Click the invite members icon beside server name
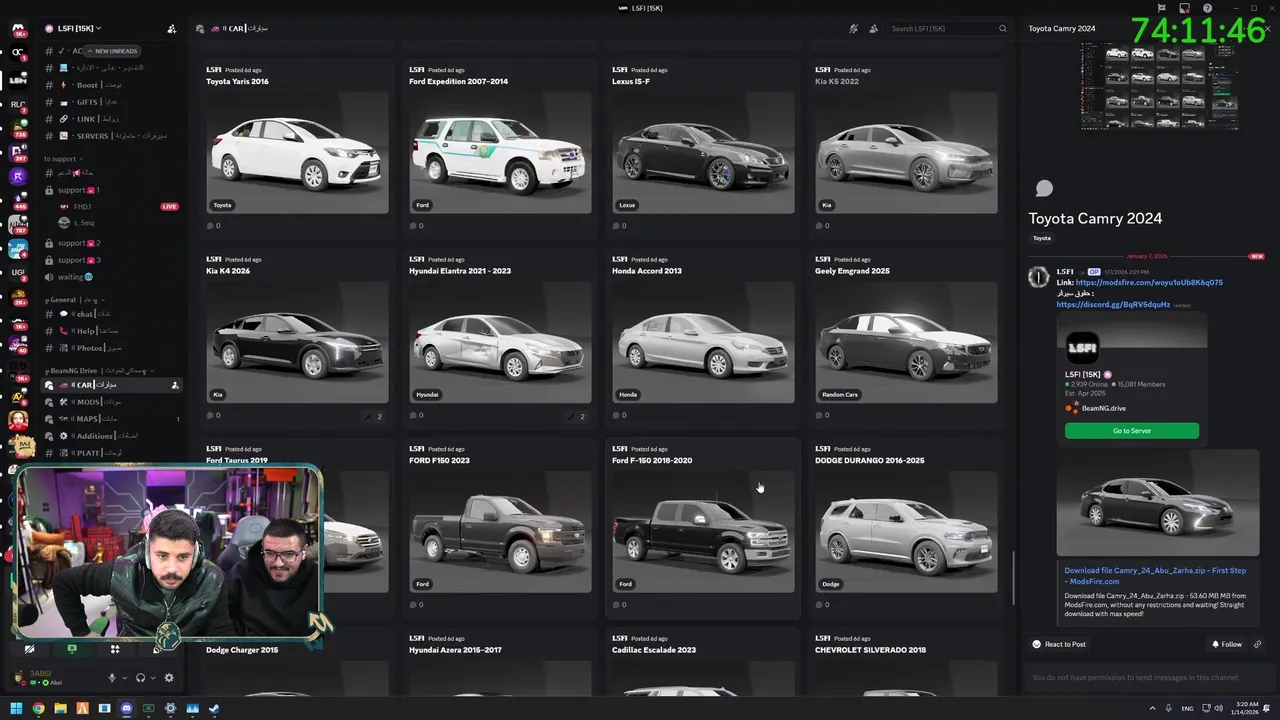The width and height of the screenshot is (1280, 720). 171,28
